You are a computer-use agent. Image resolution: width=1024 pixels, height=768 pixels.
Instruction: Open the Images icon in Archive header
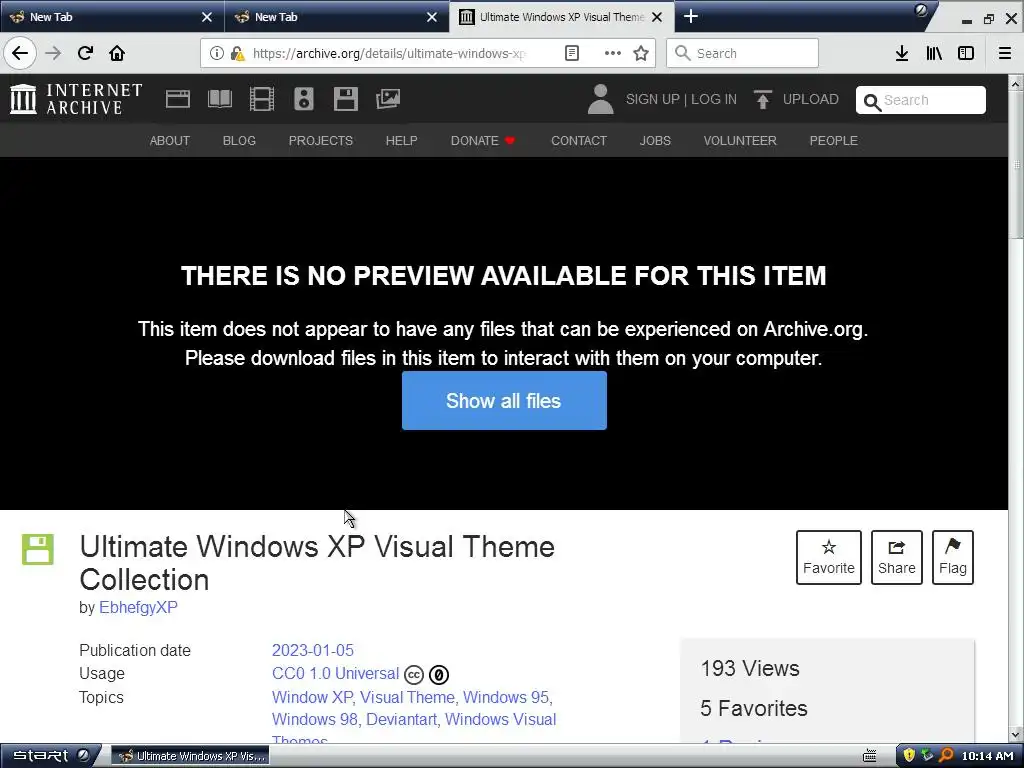coord(388,99)
